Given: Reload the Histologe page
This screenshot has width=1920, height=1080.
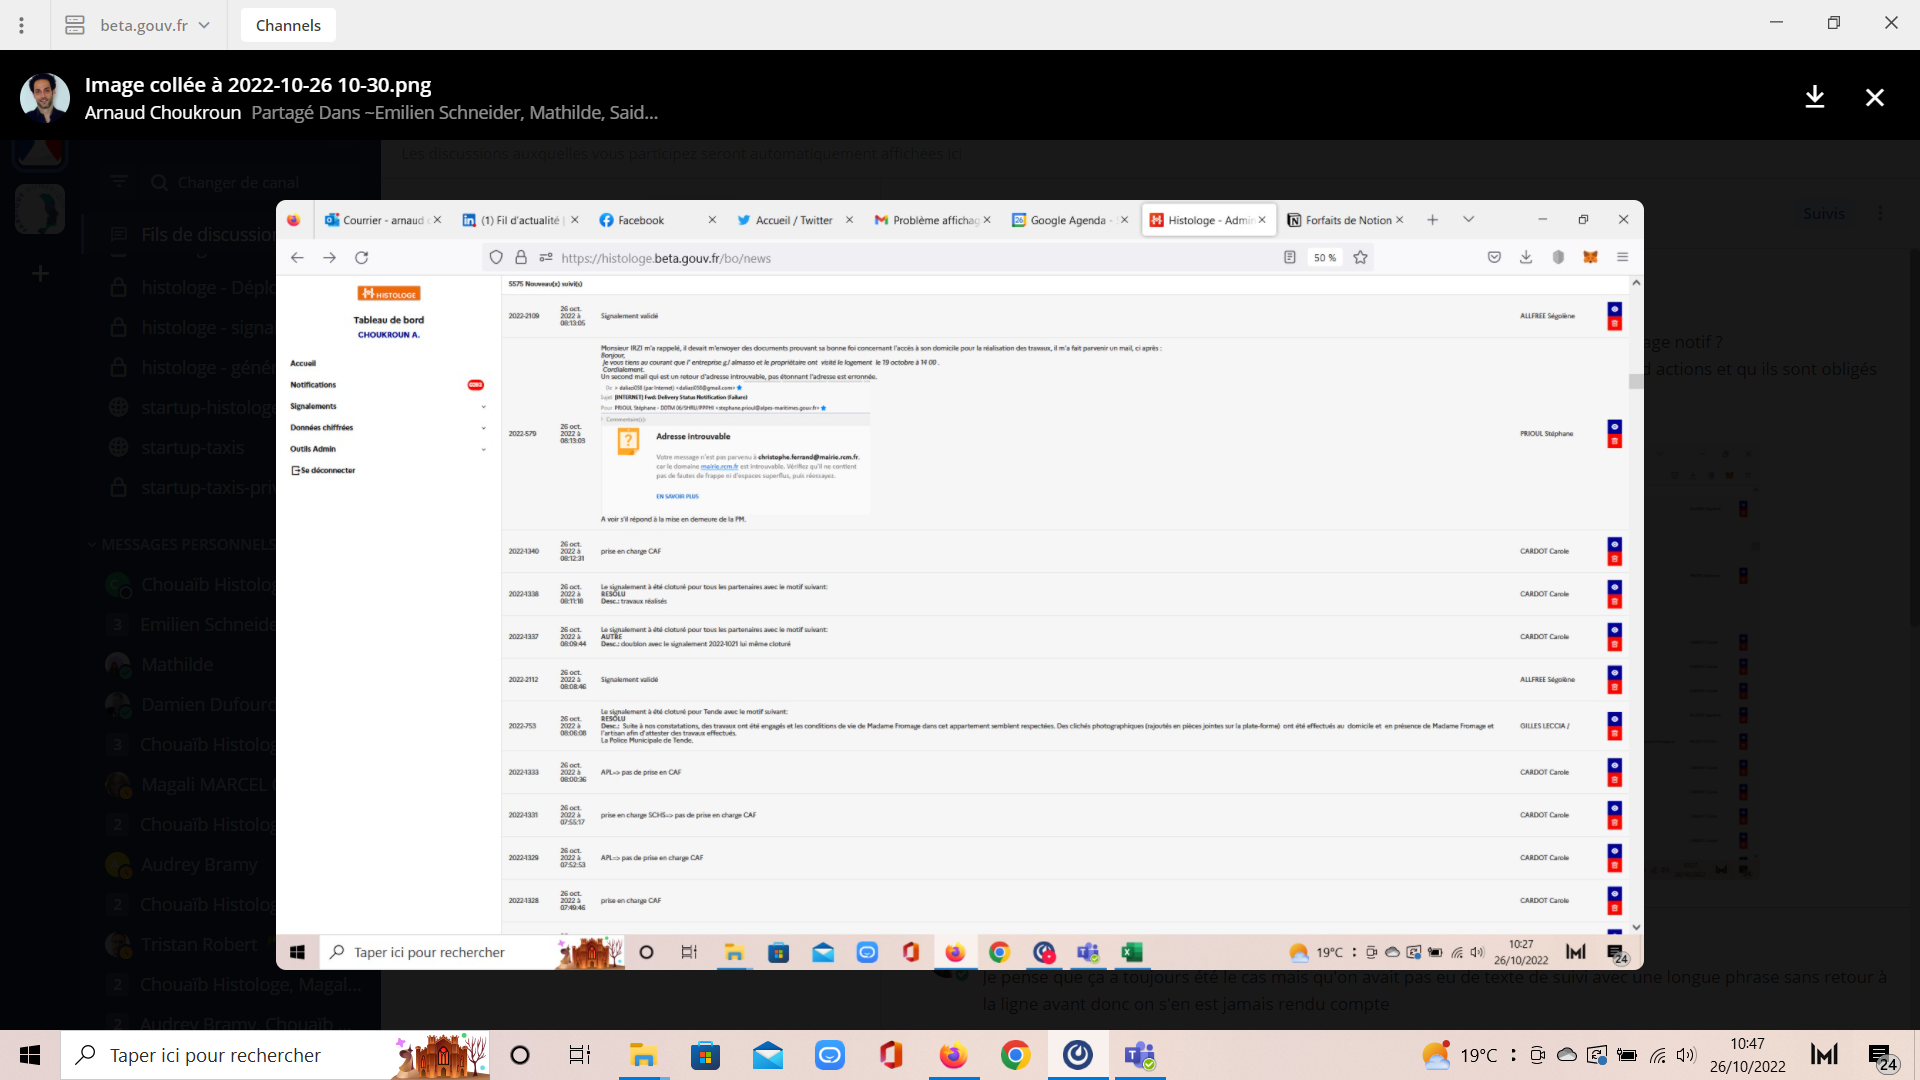Looking at the screenshot, I should coord(361,257).
